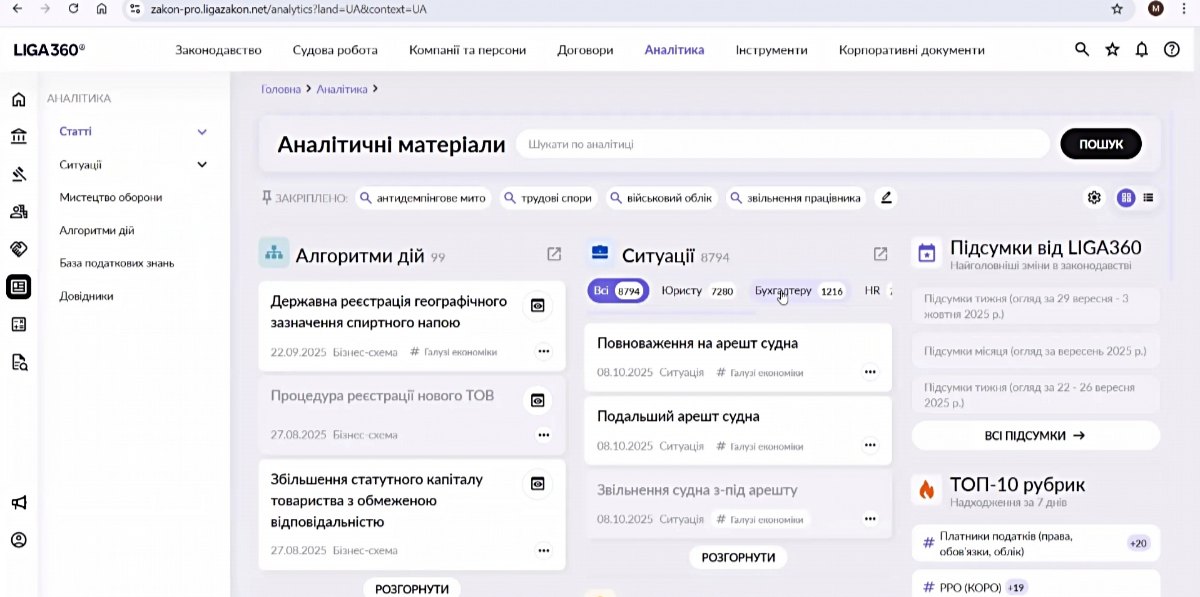Expand the Ситуації sidebar chevron

202,165
